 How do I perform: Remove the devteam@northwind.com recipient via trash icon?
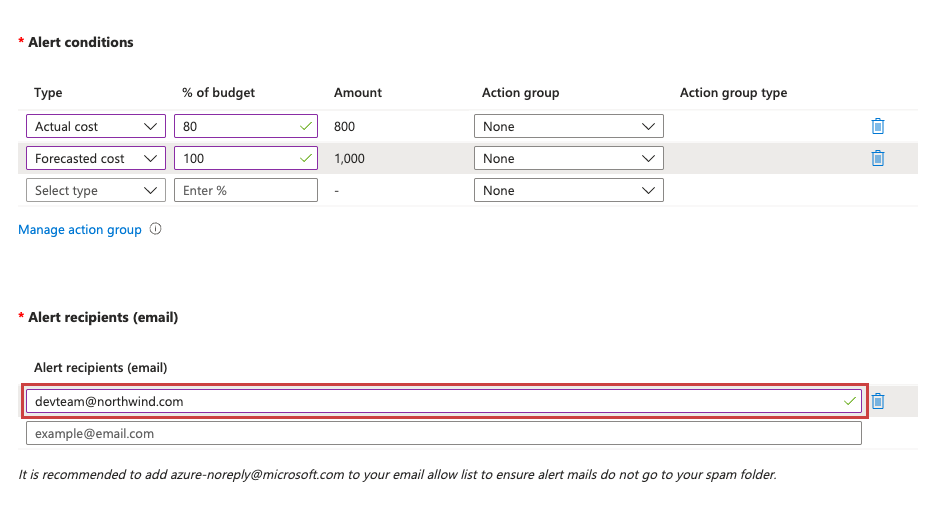click(878, 402)
